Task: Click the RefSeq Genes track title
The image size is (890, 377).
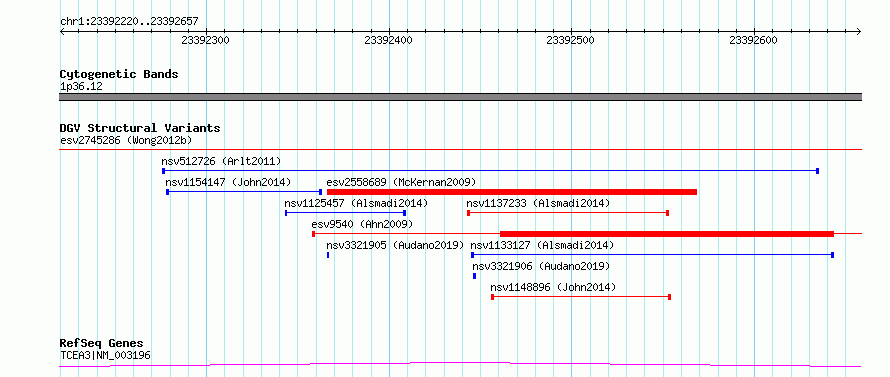Action: pyautogui.click(x=102, y=344)
